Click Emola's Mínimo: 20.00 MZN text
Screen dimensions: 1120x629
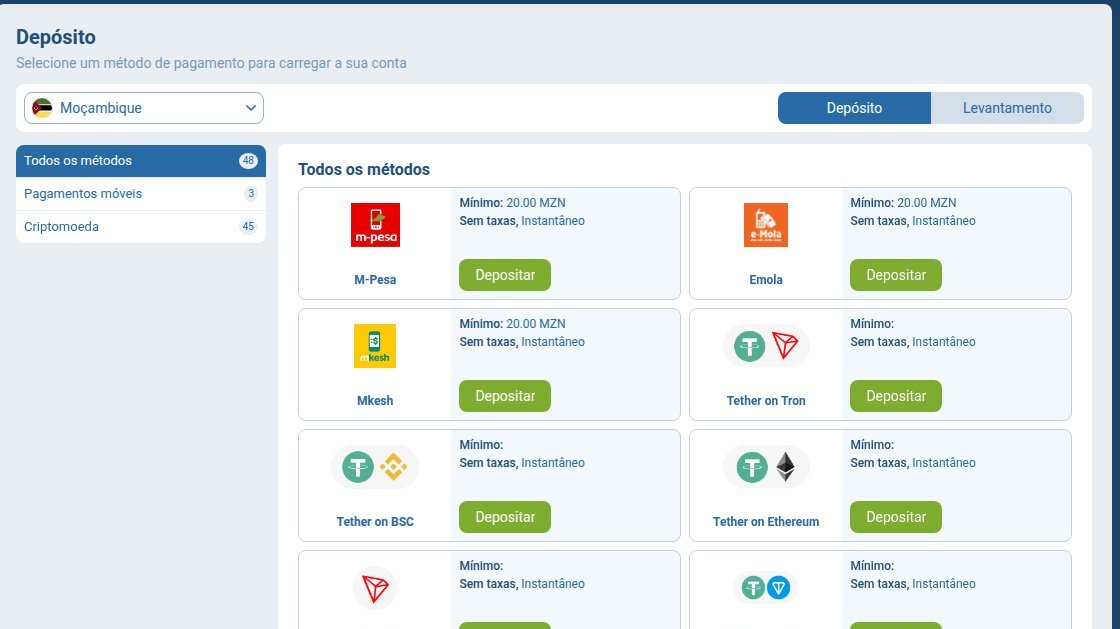[903, 203]
